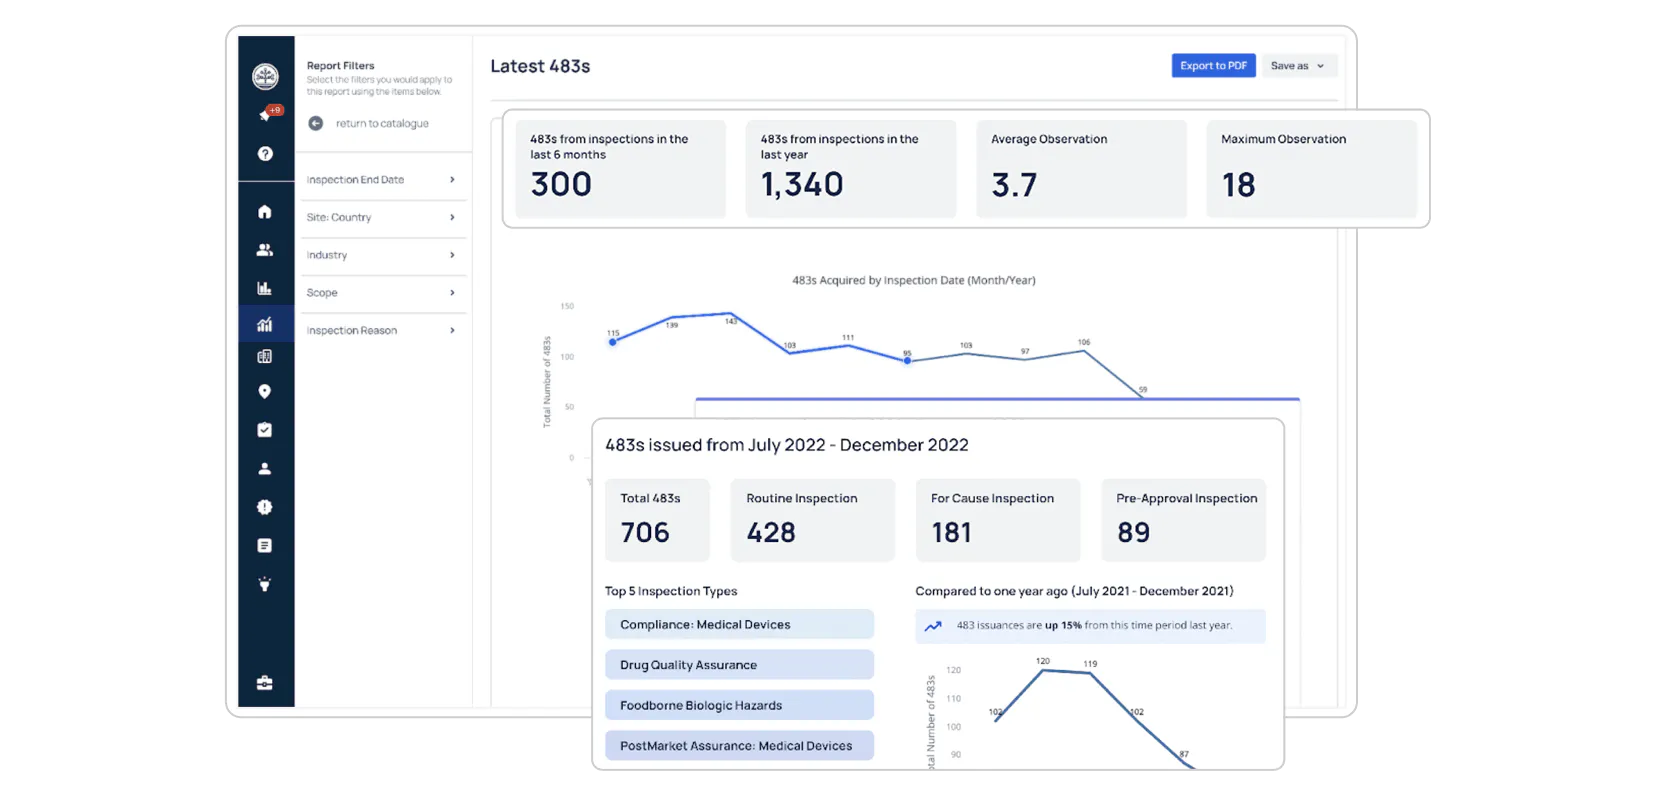Image resolution: width=1654 pixels, height=794 pixels.
Task: Expand the Inspection End Date filter
Action: coord(381,180)
